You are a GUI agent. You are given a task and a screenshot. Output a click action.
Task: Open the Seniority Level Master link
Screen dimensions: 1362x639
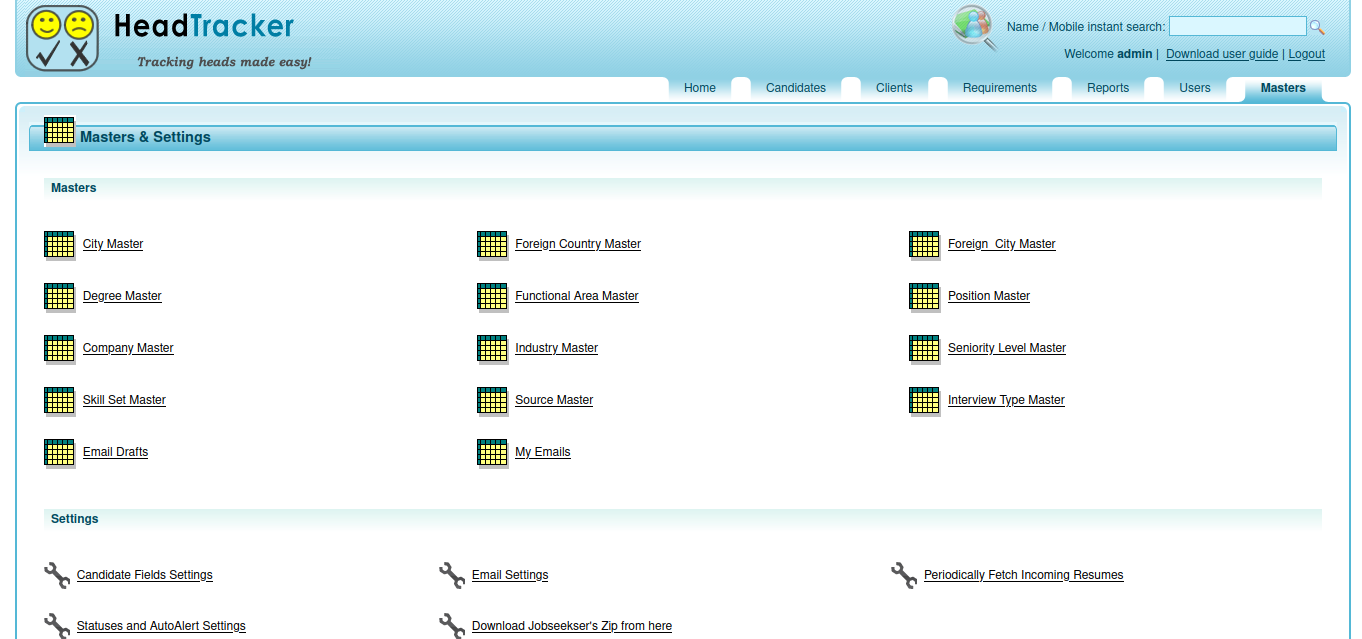pos(1007,348)
